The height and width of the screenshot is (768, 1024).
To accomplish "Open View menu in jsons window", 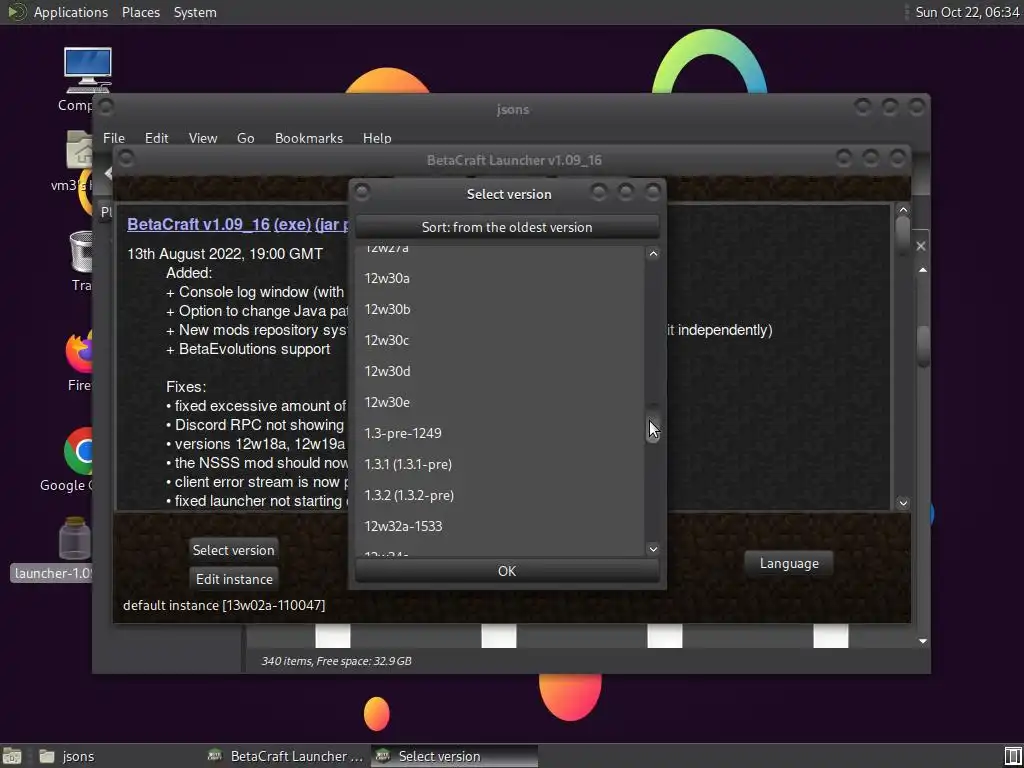I will click(x=203, y=138).
